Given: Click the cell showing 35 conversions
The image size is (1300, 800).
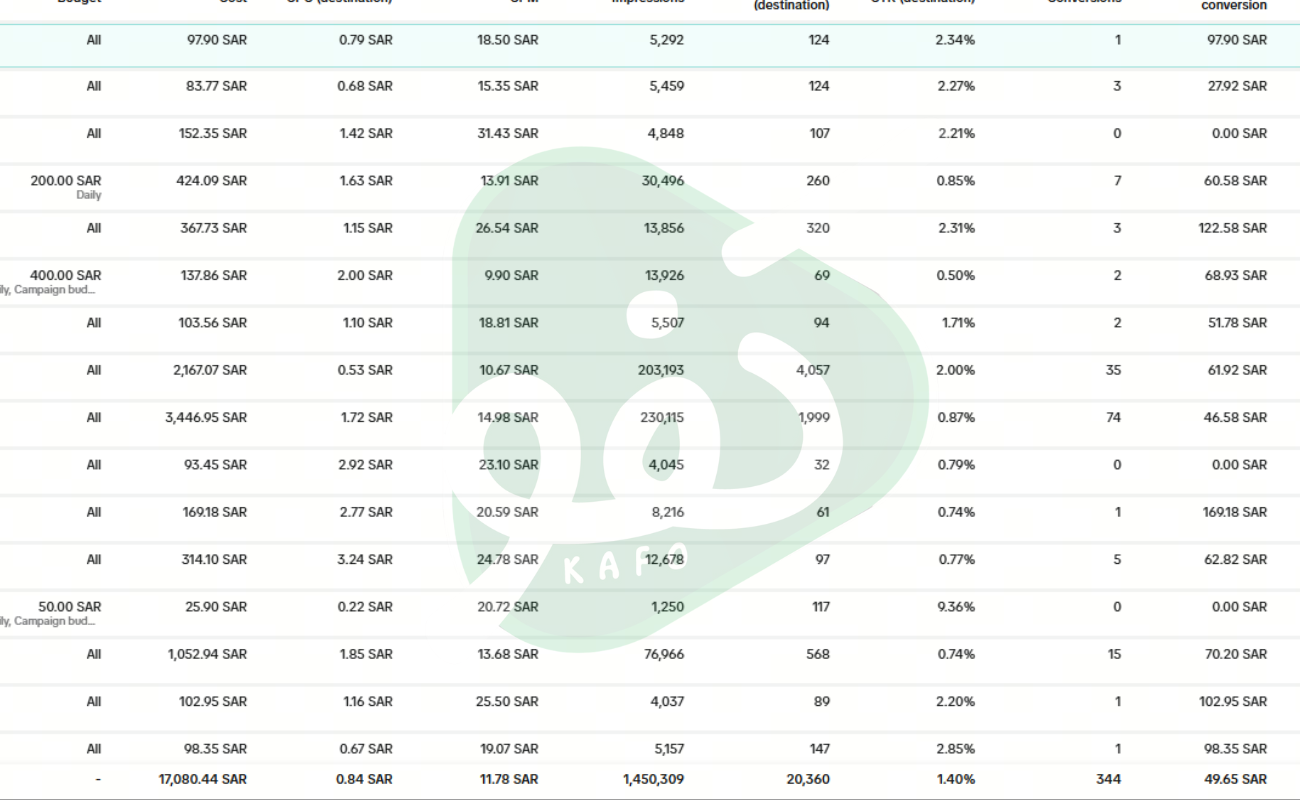Looking at the screenshot, I should click(x=1114, y=370).
